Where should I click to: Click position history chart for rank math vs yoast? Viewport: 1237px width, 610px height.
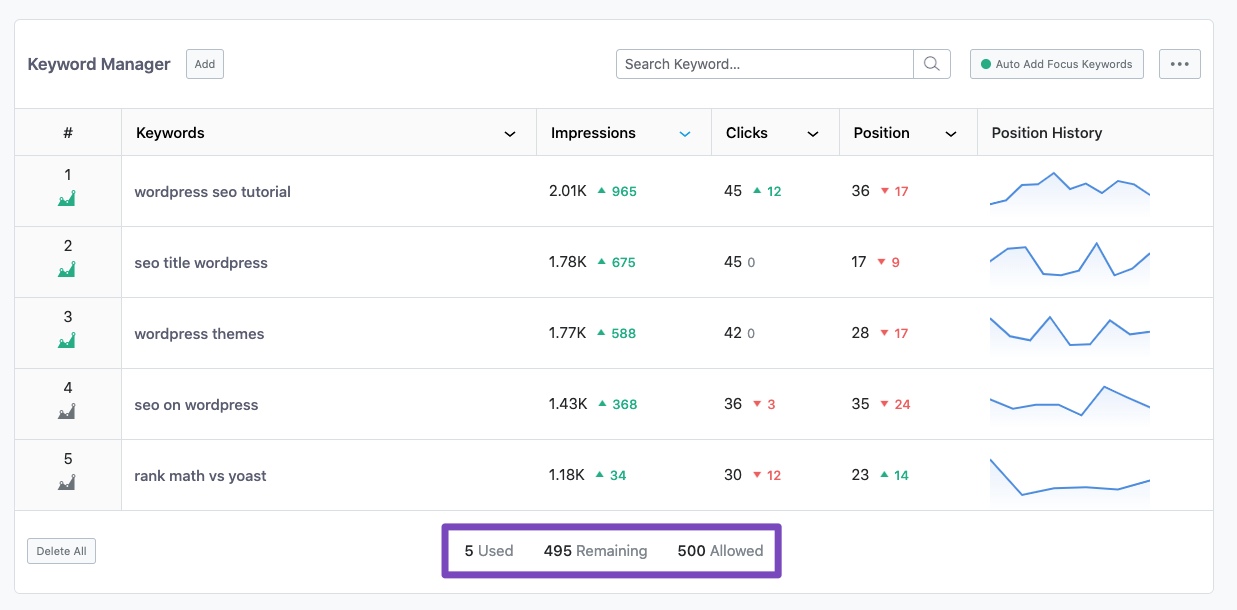point(1070,478)
